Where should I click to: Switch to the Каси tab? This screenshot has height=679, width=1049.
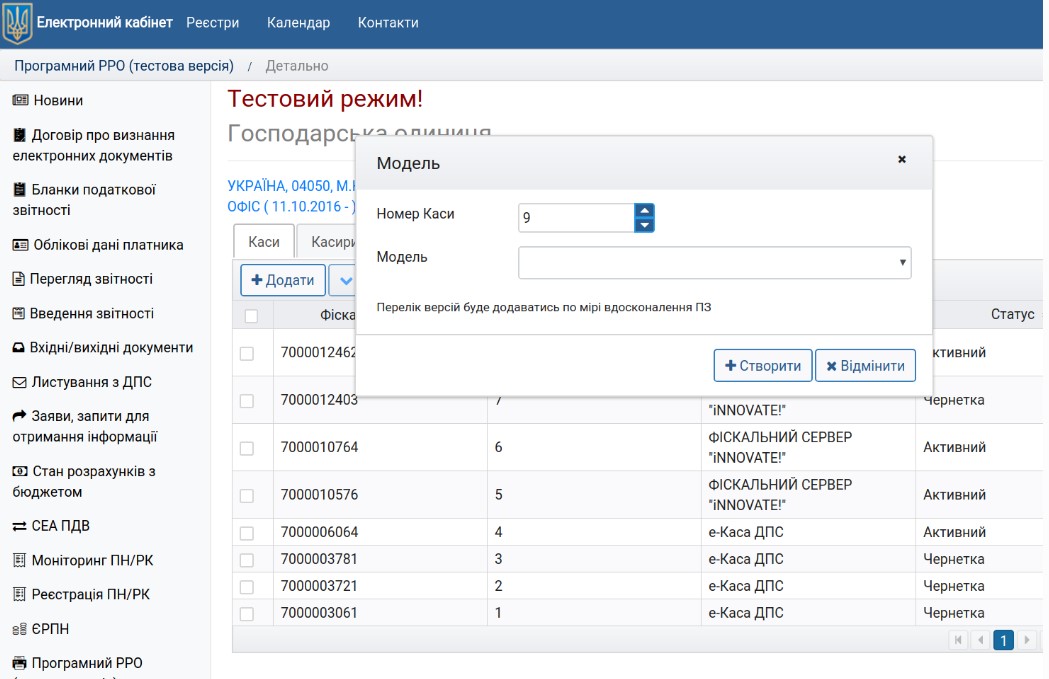pos(264,242)
